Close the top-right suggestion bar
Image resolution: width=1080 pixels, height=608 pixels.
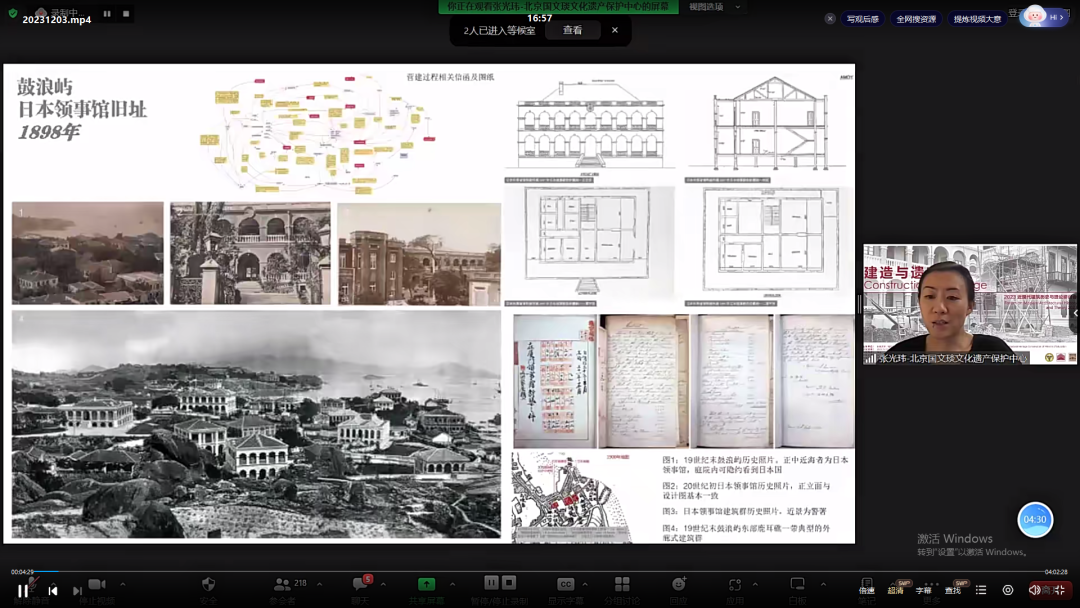pyautogui.click(x=830, y=19)
